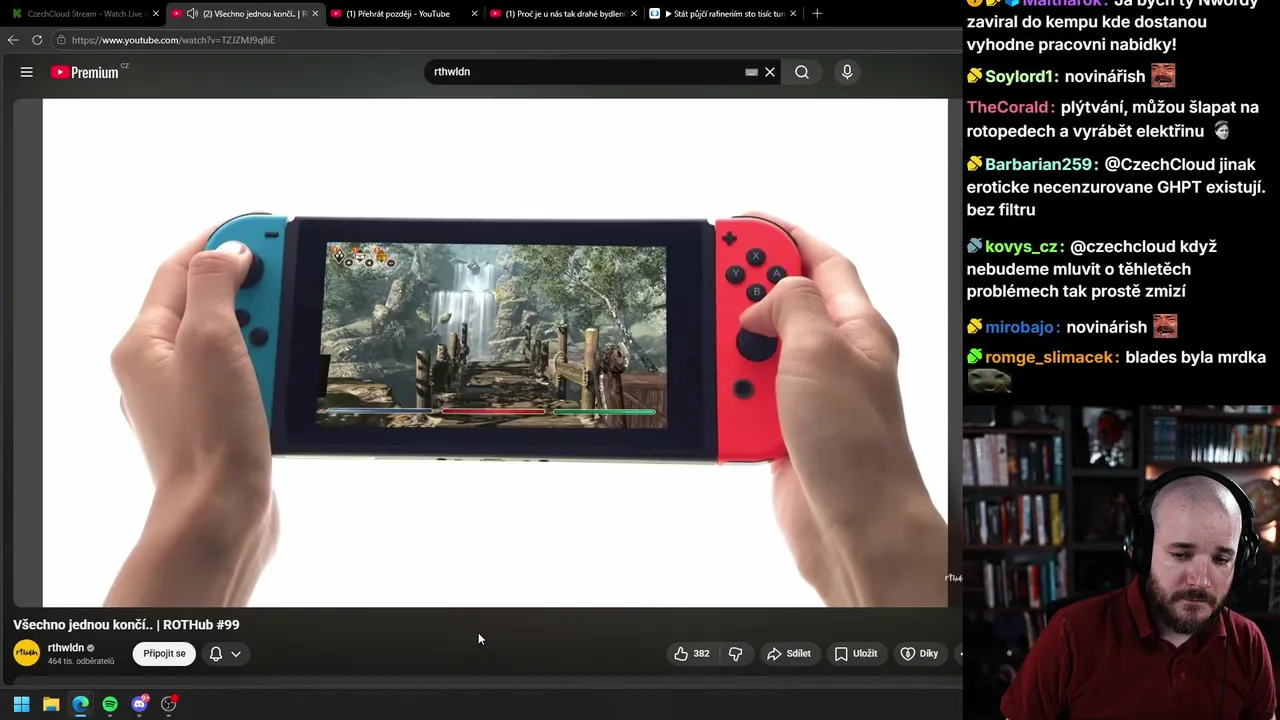Click the on-screen keyboard icon in search box
Image resolution: width=1280 pixels, height=720 pixels.
tap(751, 72)
